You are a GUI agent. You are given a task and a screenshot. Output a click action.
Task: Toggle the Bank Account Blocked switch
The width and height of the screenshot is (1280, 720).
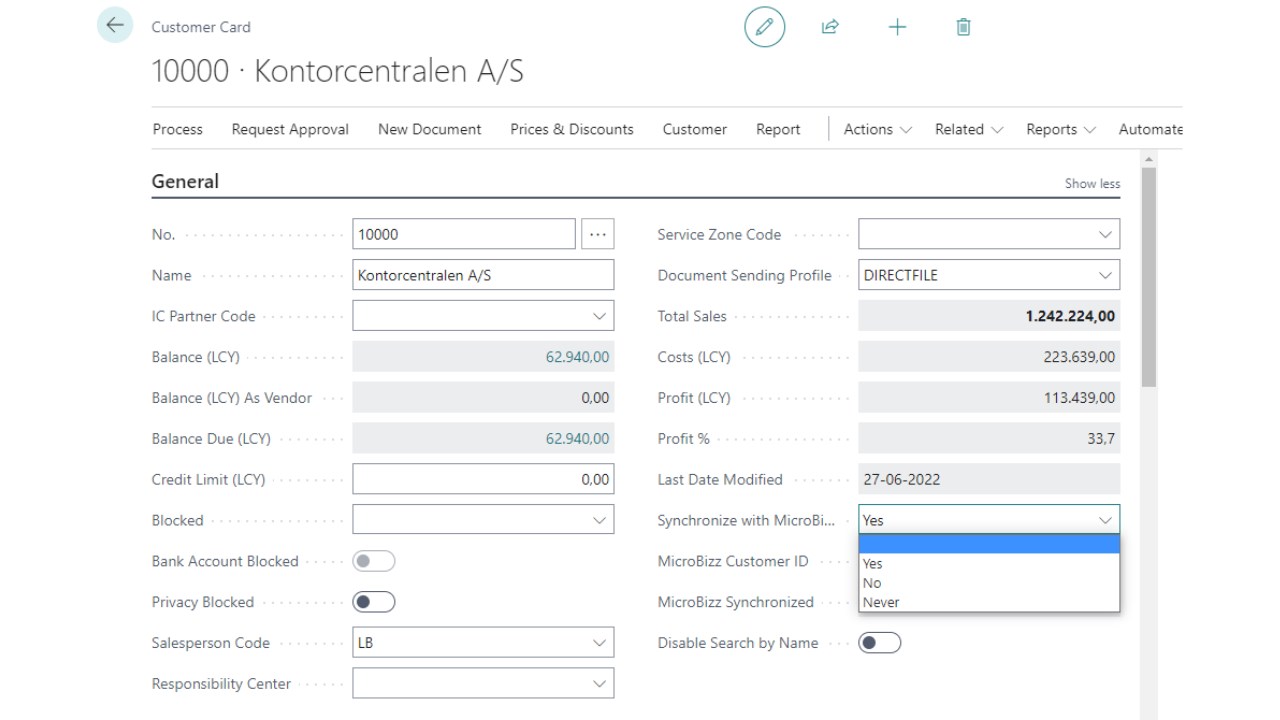[374, 561]
